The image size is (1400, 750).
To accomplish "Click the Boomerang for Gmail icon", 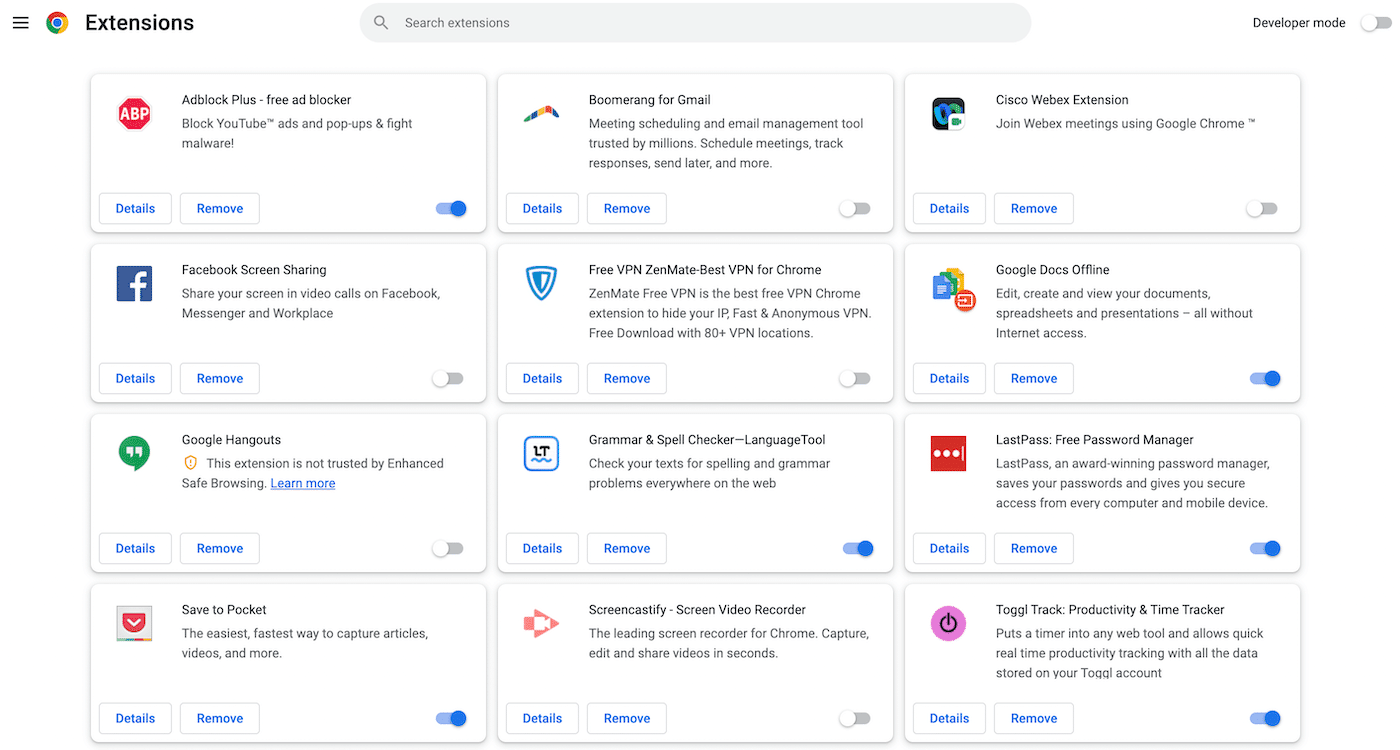I will (x=541, y=113).
